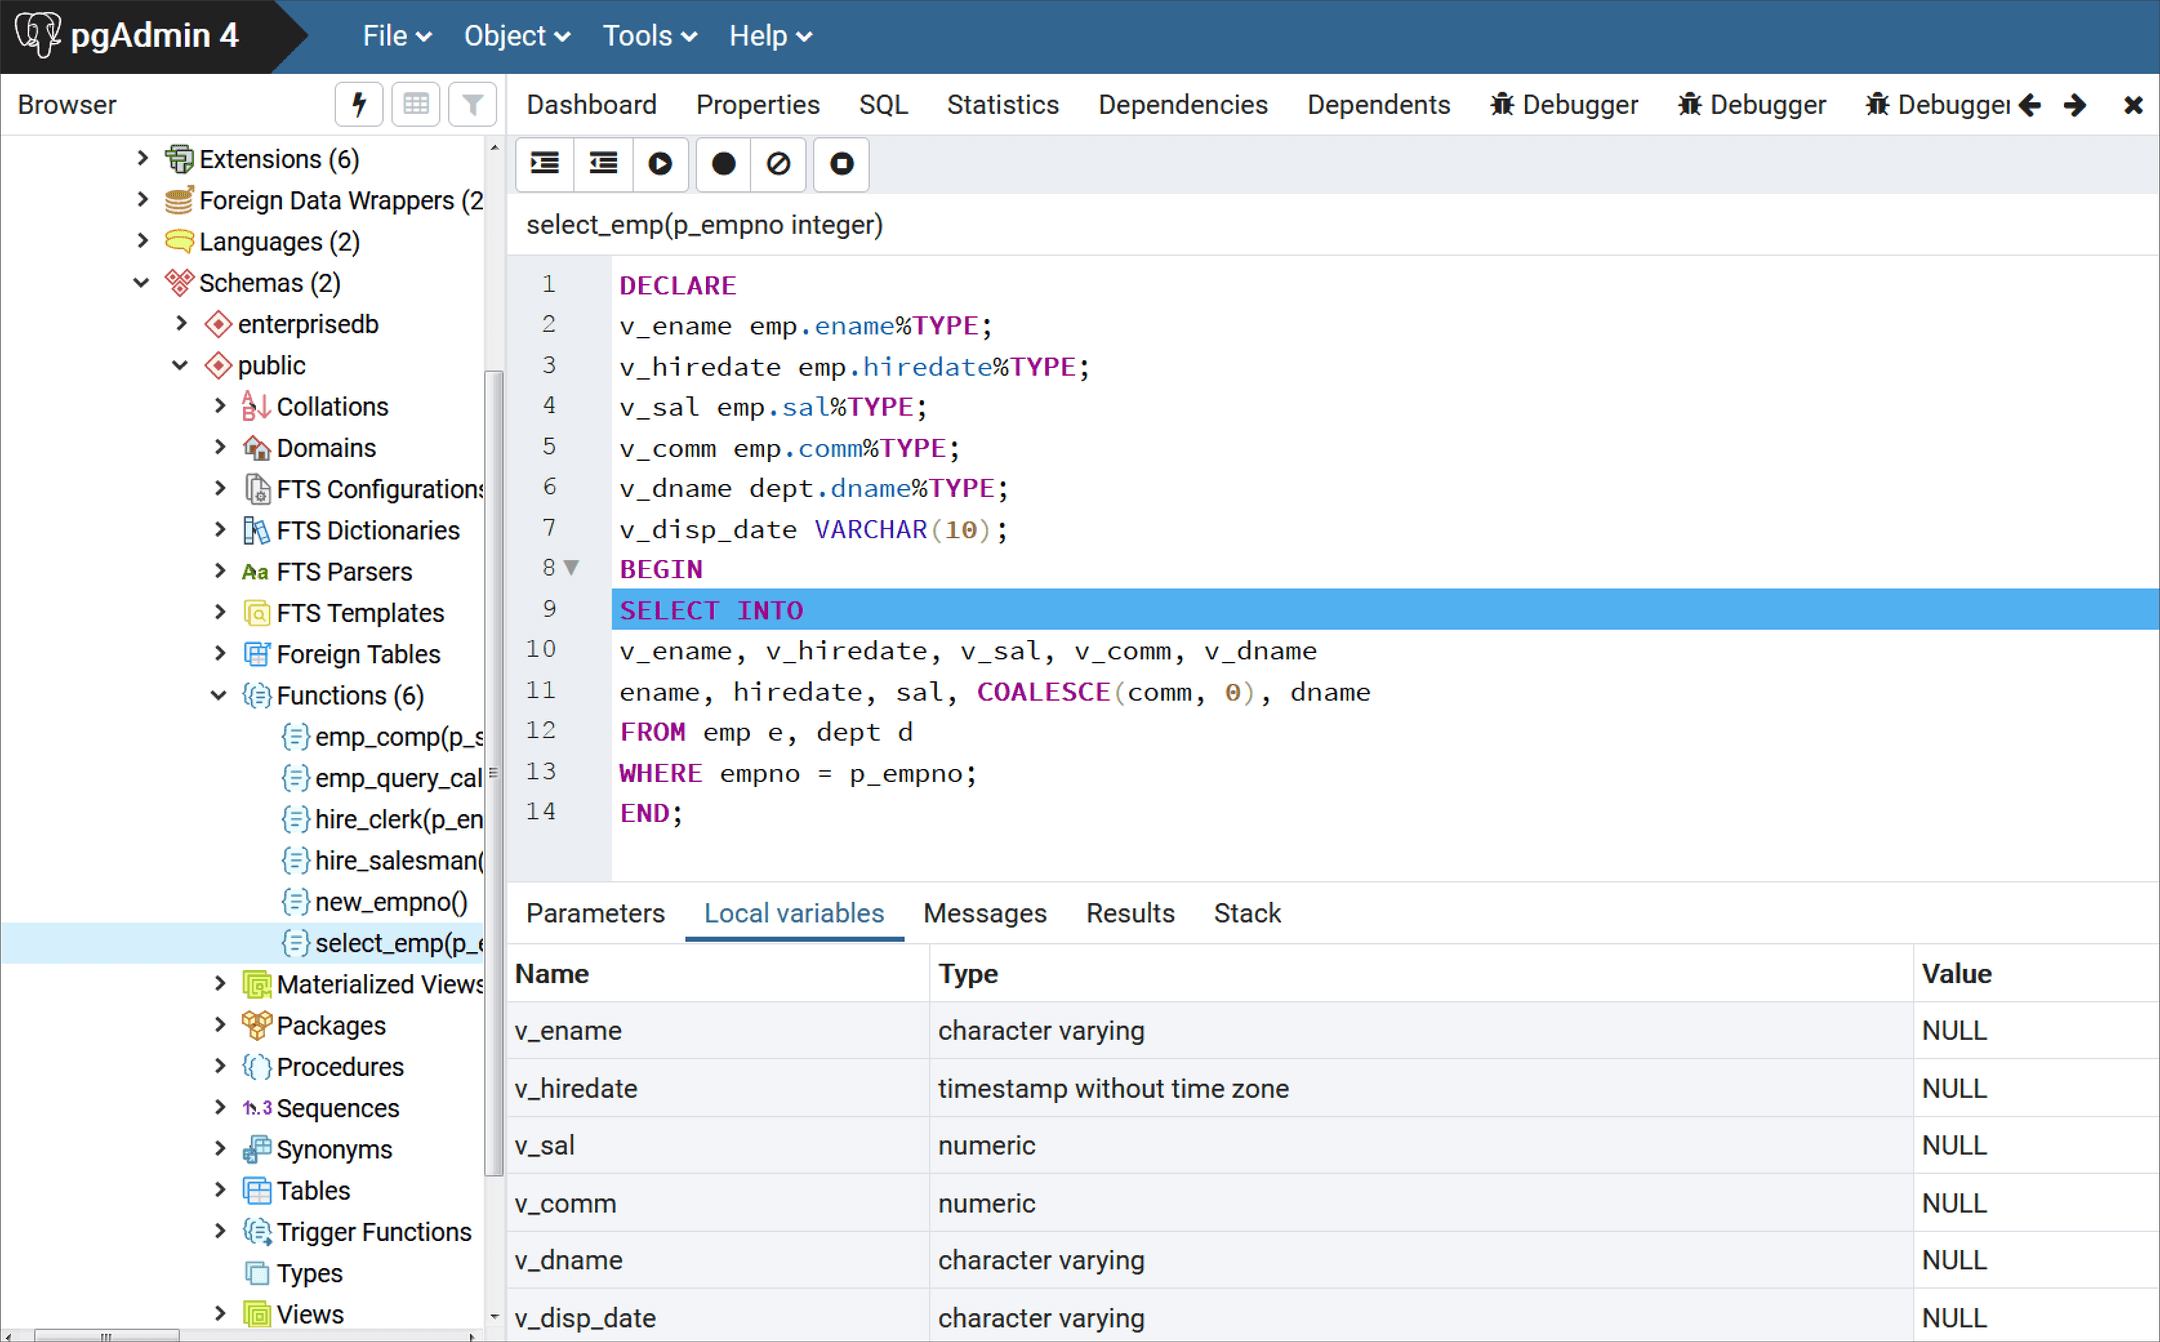Click the Step into debugger button
This screenshot has height=1342, width=2160.
click(545, 163)
